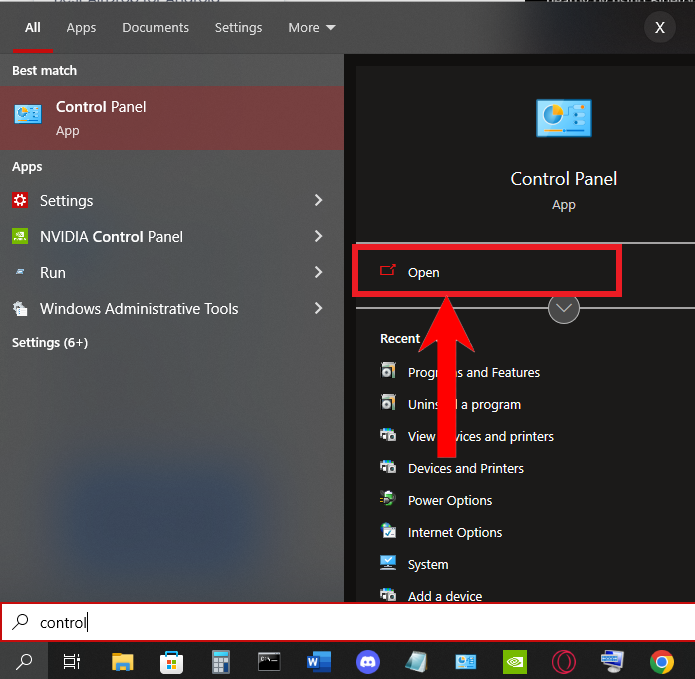Open Uninstall a program recent item
The width and height of the screenshot is (695, 679).
(x=464, y=404)
